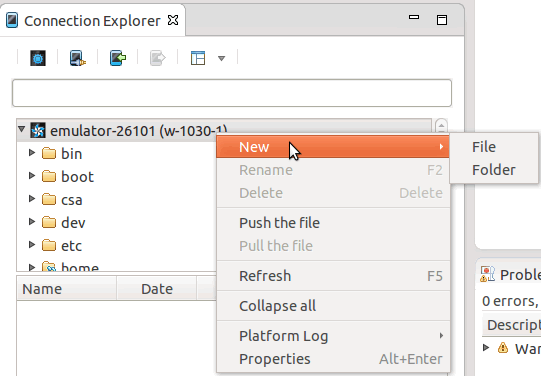This screenshot has height=376, width=541.
Task: Select Collapse all from context menu
Action: point(333,306)
